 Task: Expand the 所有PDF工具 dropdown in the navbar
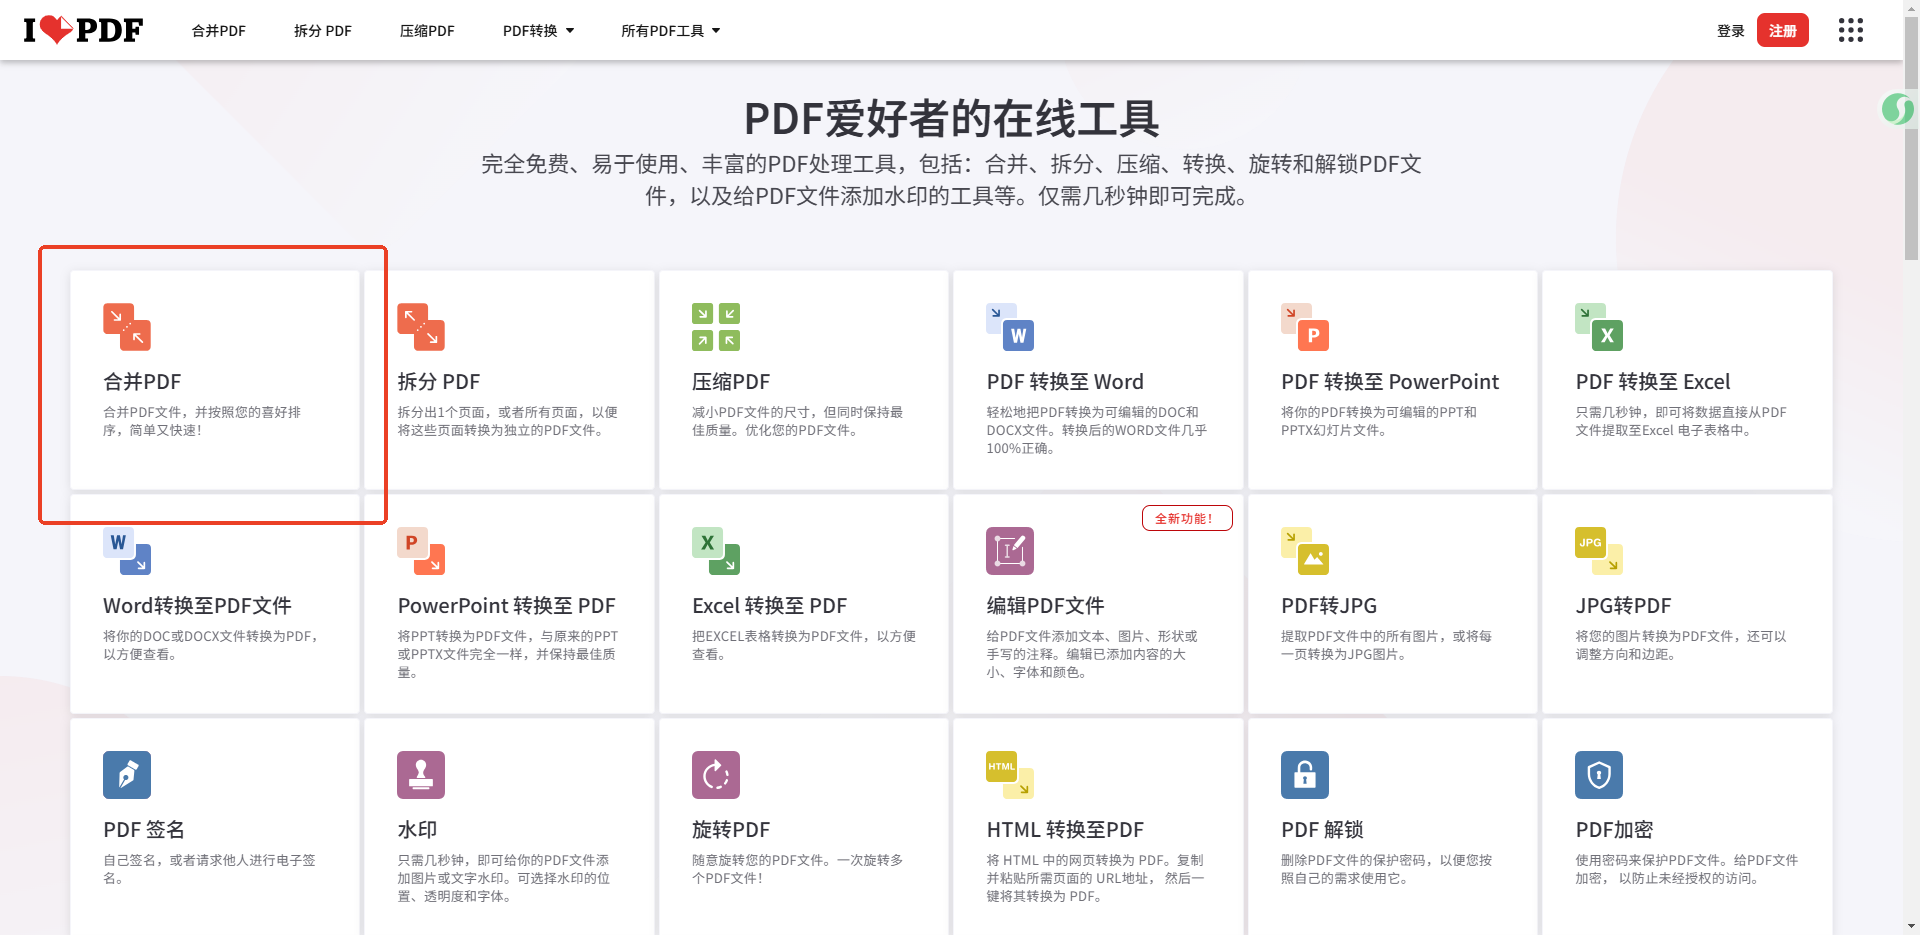point(671,31)
